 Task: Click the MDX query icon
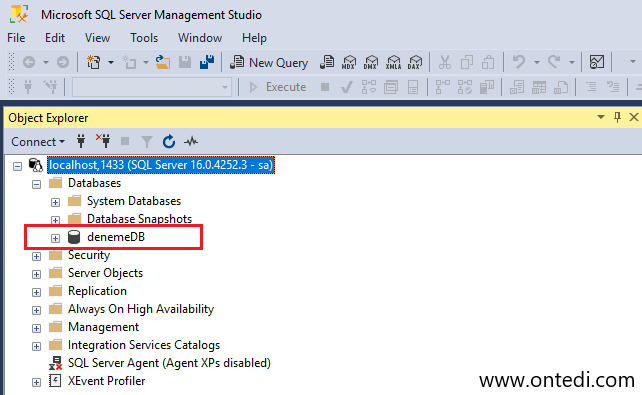point(349,62)
